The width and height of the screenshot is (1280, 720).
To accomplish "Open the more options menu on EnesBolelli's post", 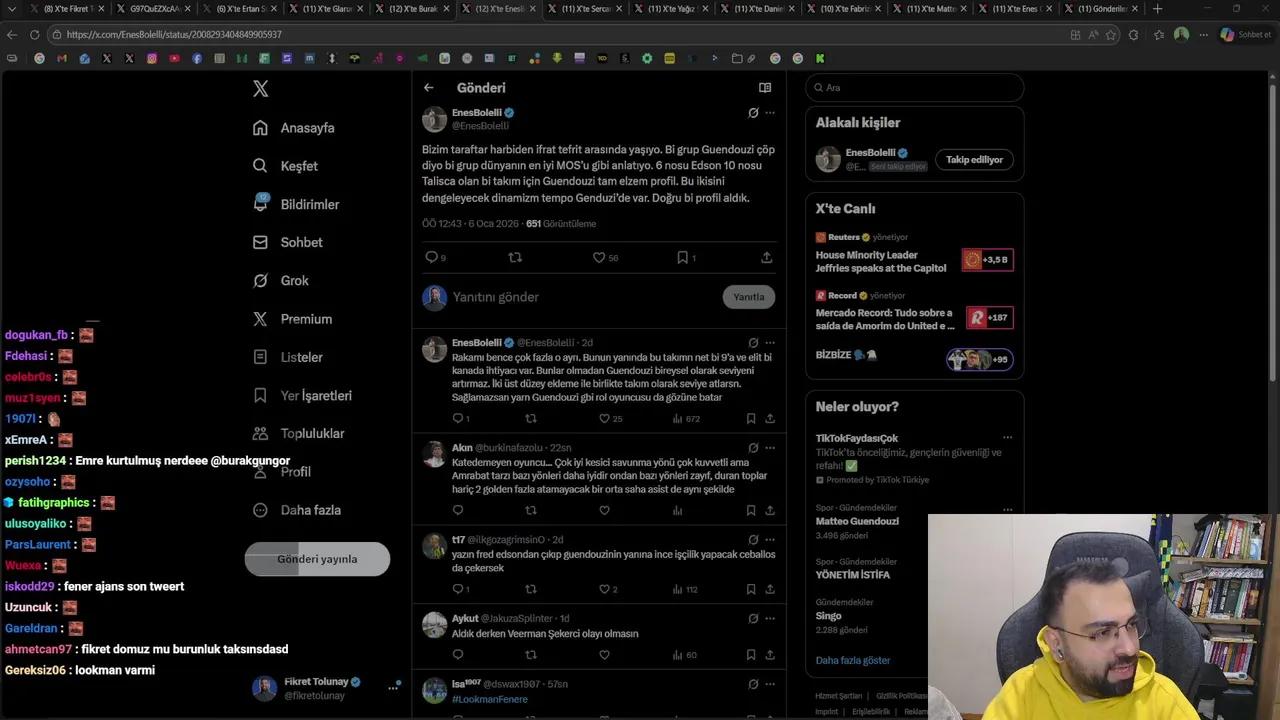I will (x=769, y=112).
